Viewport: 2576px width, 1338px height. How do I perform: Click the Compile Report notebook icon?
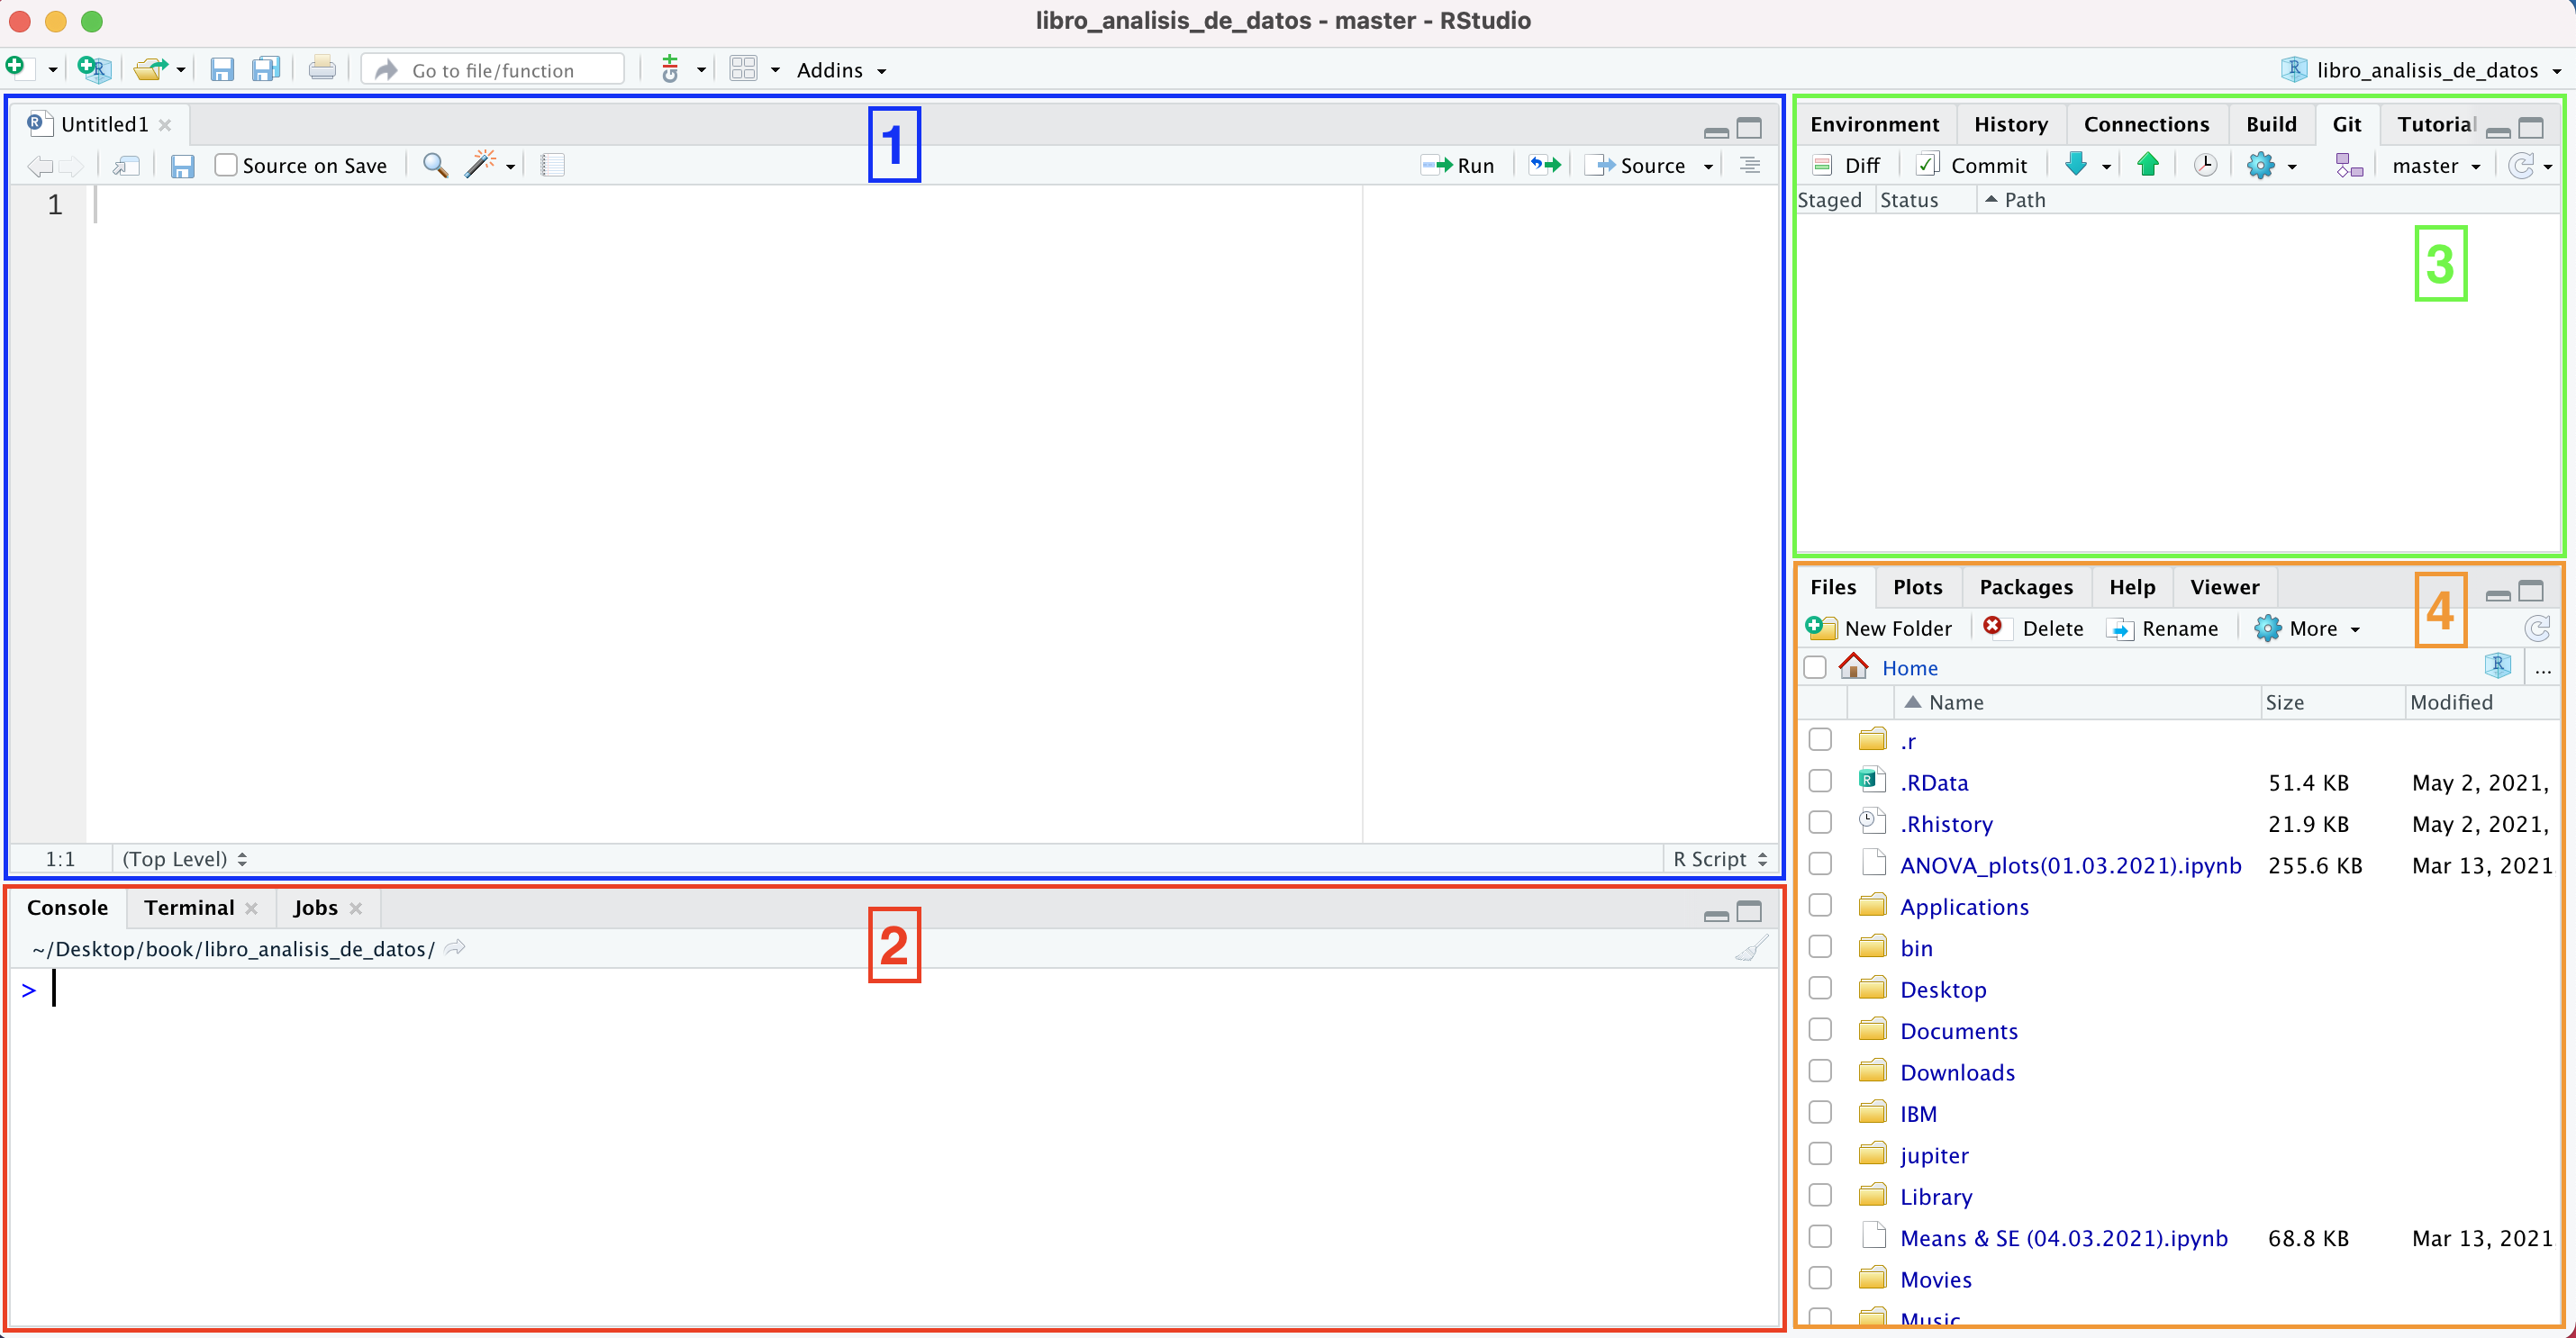pos(552,166)
